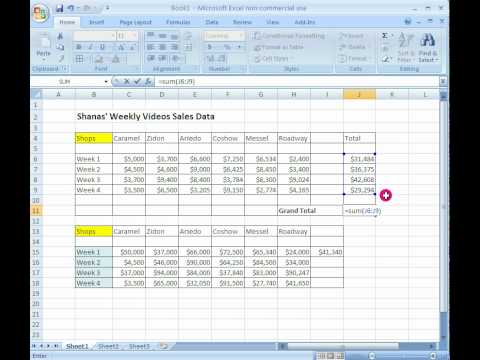The width and height of the screenshot is (480, 360).
Task: Apply Underline formatting
Action: coord(102,47)
